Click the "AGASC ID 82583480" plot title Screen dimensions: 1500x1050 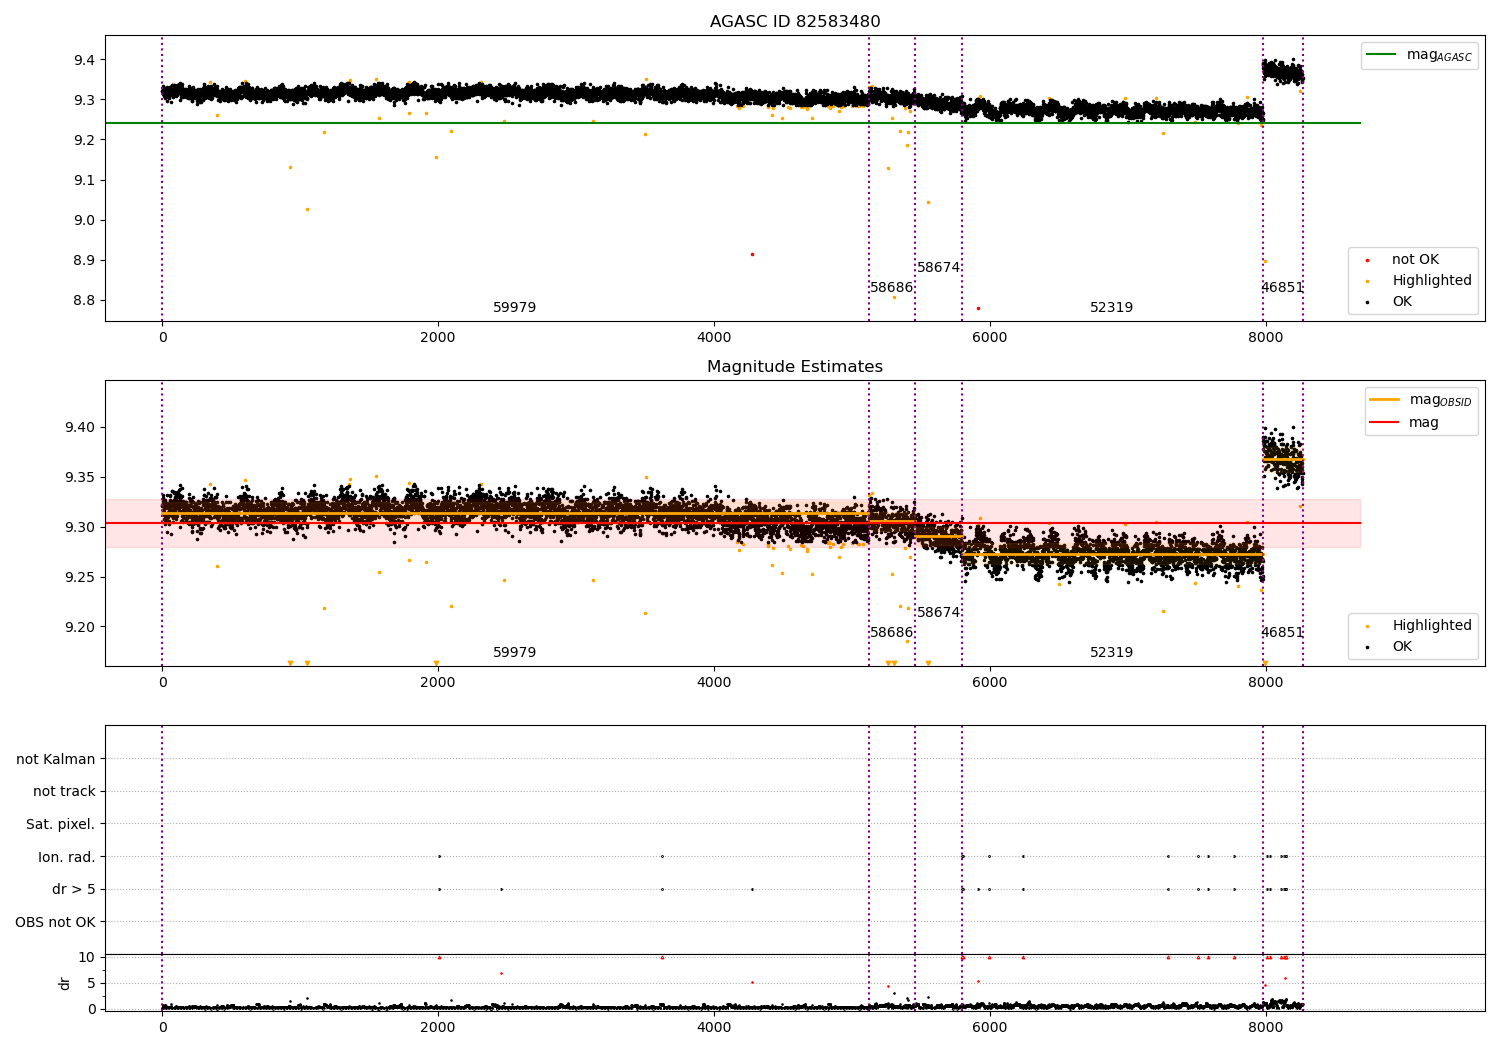[x=795, y=22]
